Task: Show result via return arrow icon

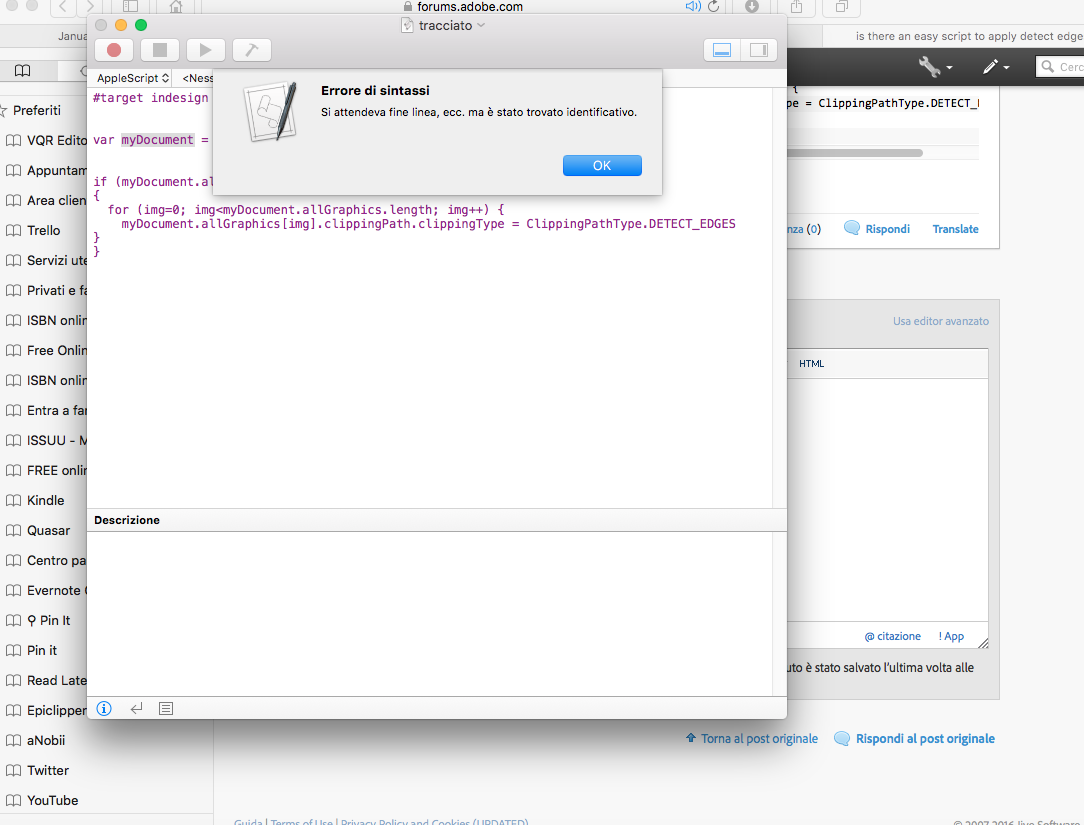Action: 136,708
